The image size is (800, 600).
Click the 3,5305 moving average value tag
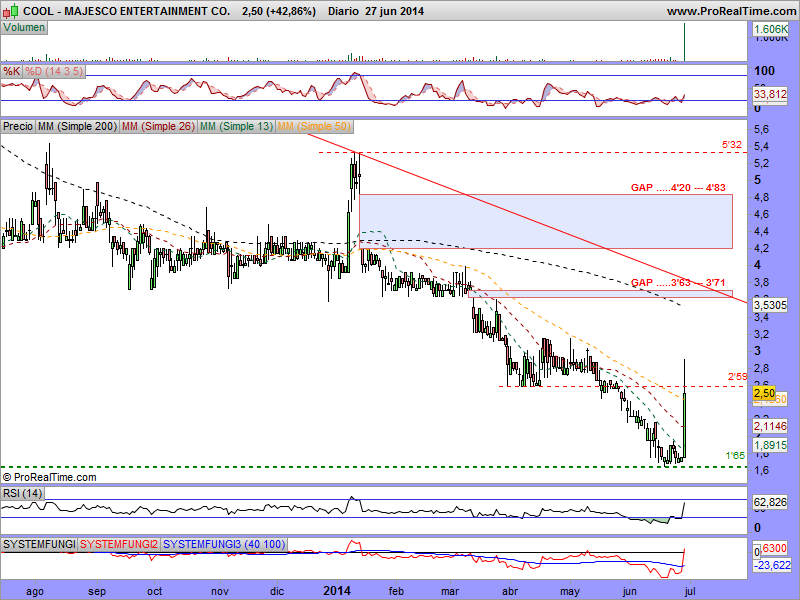coord(770,305)
